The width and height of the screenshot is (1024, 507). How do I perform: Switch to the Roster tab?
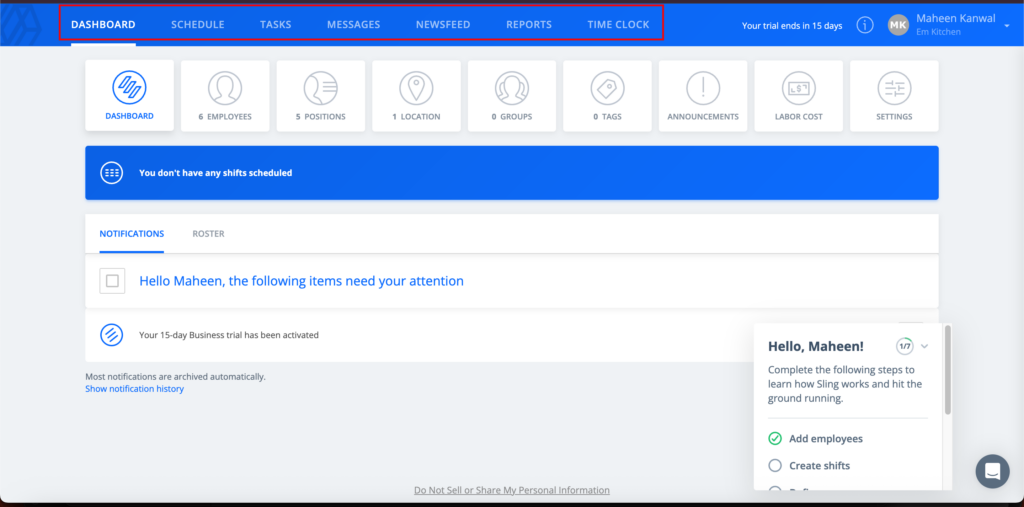[208, 233]
